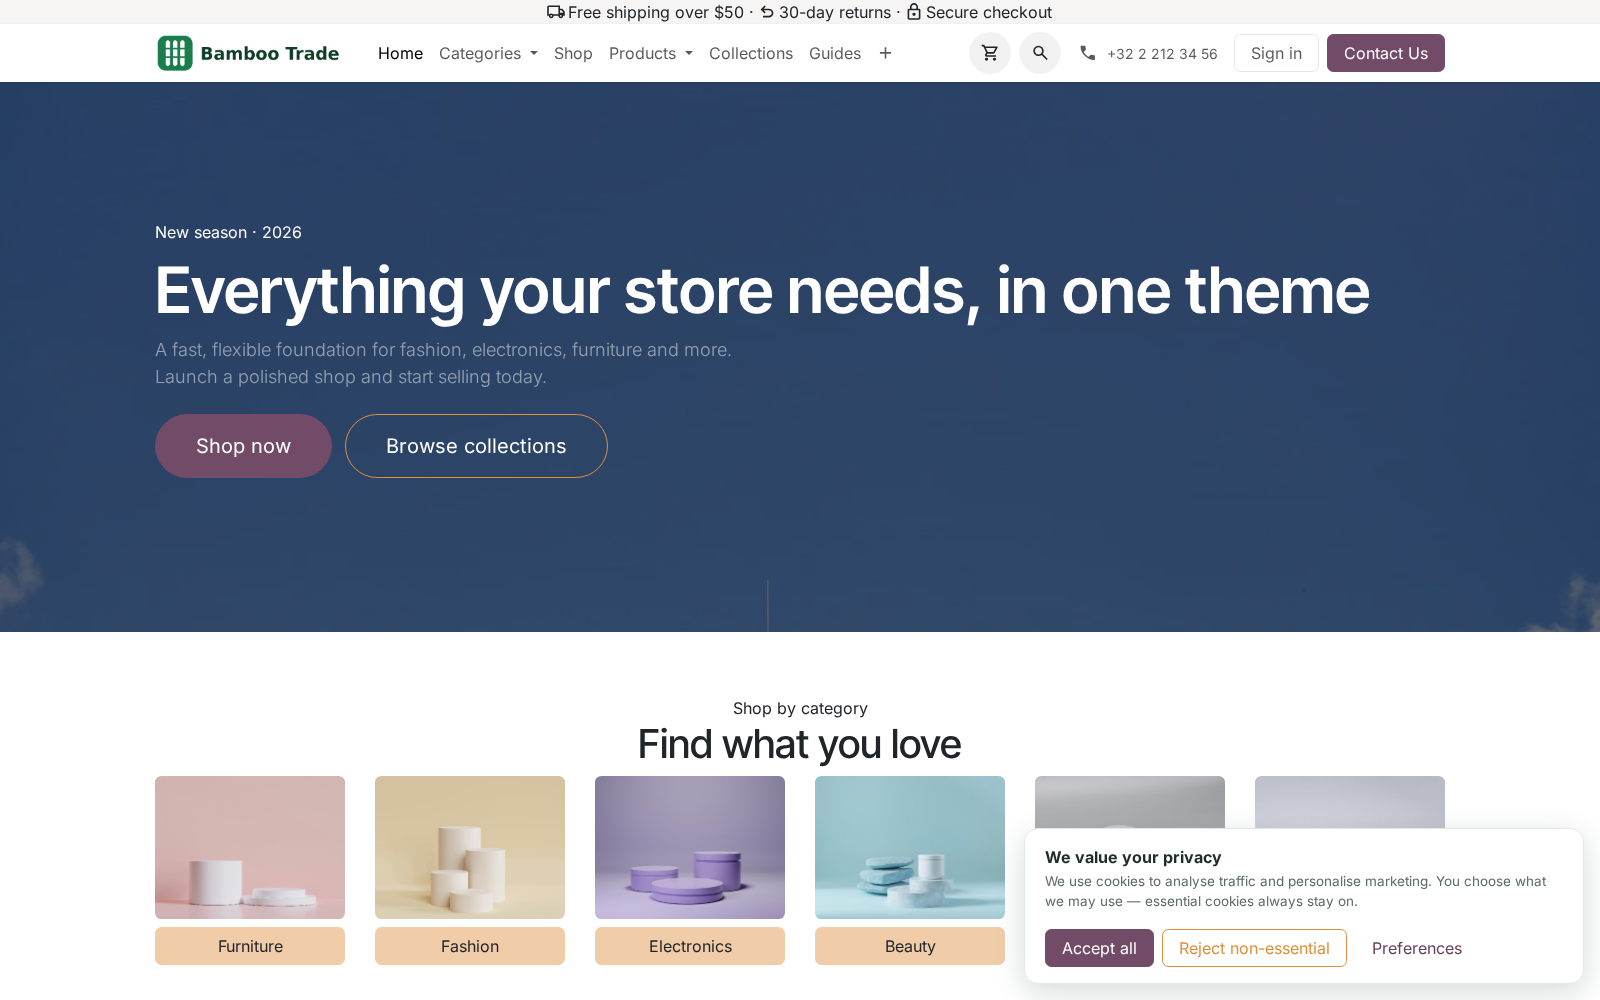The height and width of the screenshot is (1000, 1600).
Task: Open the Guides nav item
Action: coord(835,53)
